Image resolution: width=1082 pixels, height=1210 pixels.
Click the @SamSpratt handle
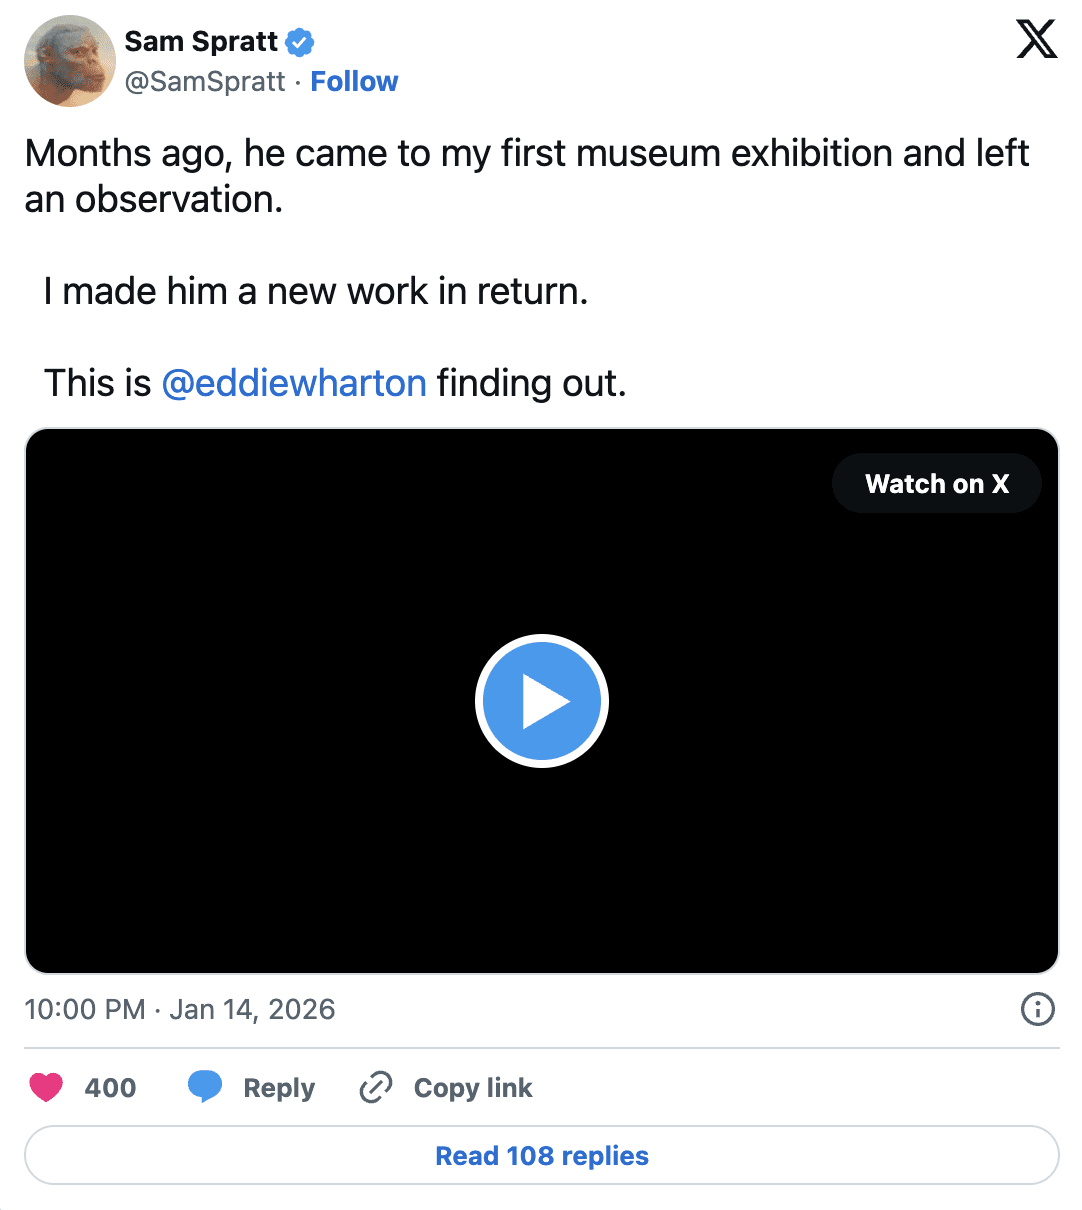tap(205, 81)
